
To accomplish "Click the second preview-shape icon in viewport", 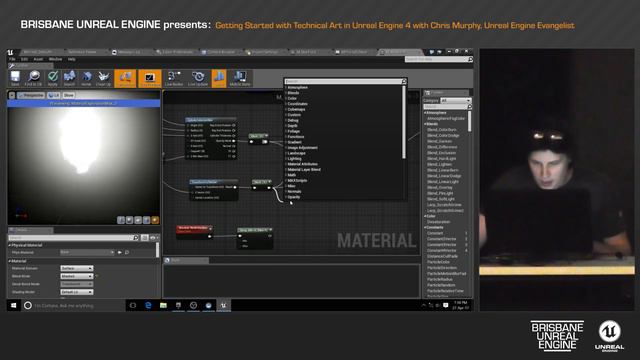I will (x=129, y=220).
